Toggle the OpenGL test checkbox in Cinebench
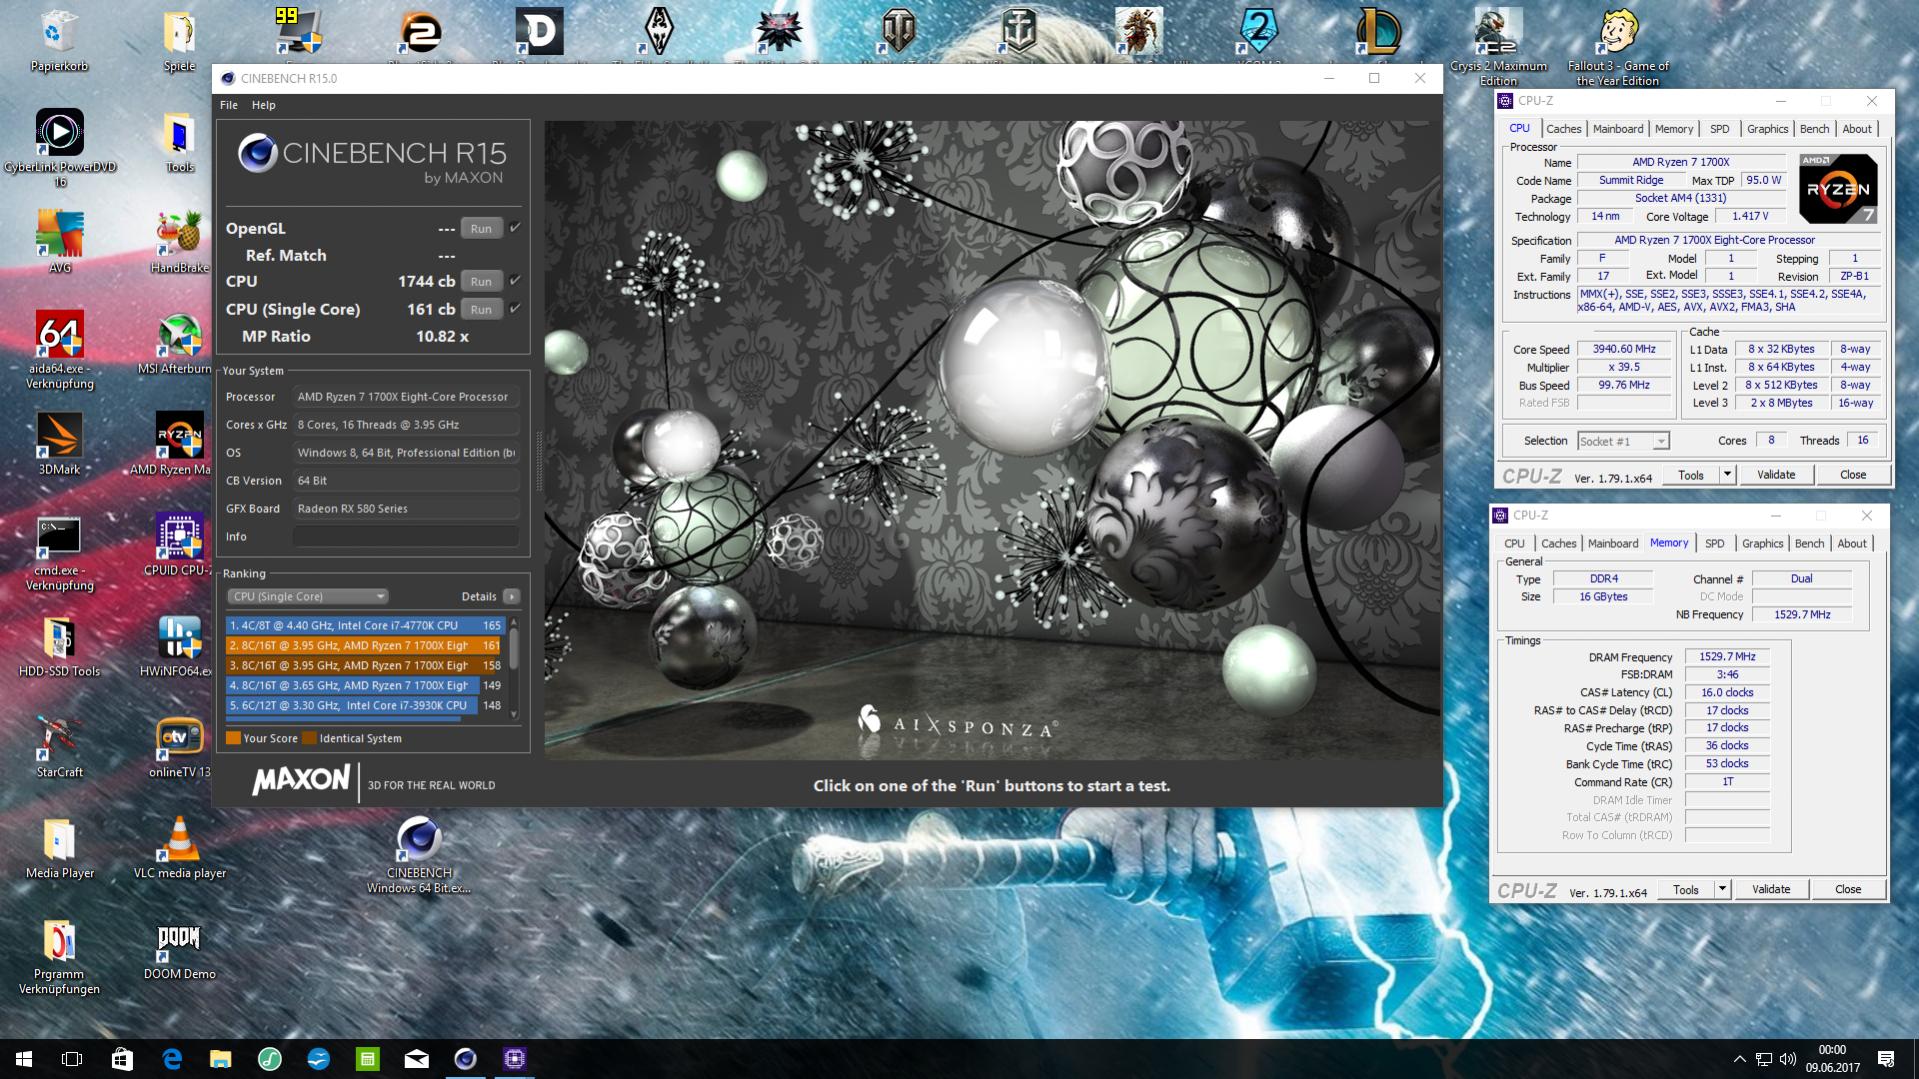This screenshot has height=1079, width=1919. point(515,228)
